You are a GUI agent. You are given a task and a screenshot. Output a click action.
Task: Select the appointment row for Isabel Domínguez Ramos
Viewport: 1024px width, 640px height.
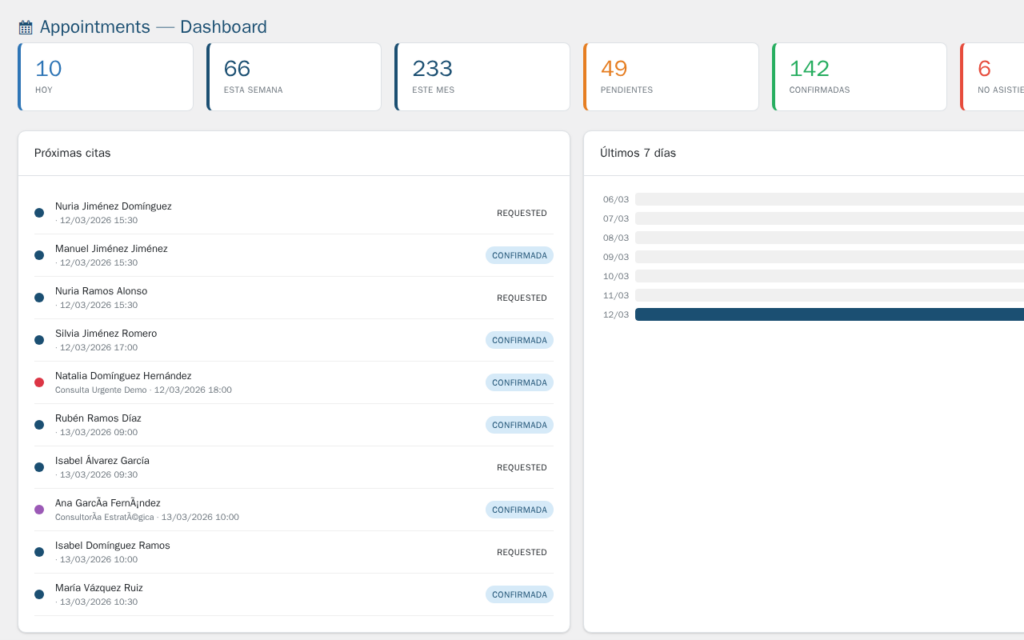click(295, 551)
